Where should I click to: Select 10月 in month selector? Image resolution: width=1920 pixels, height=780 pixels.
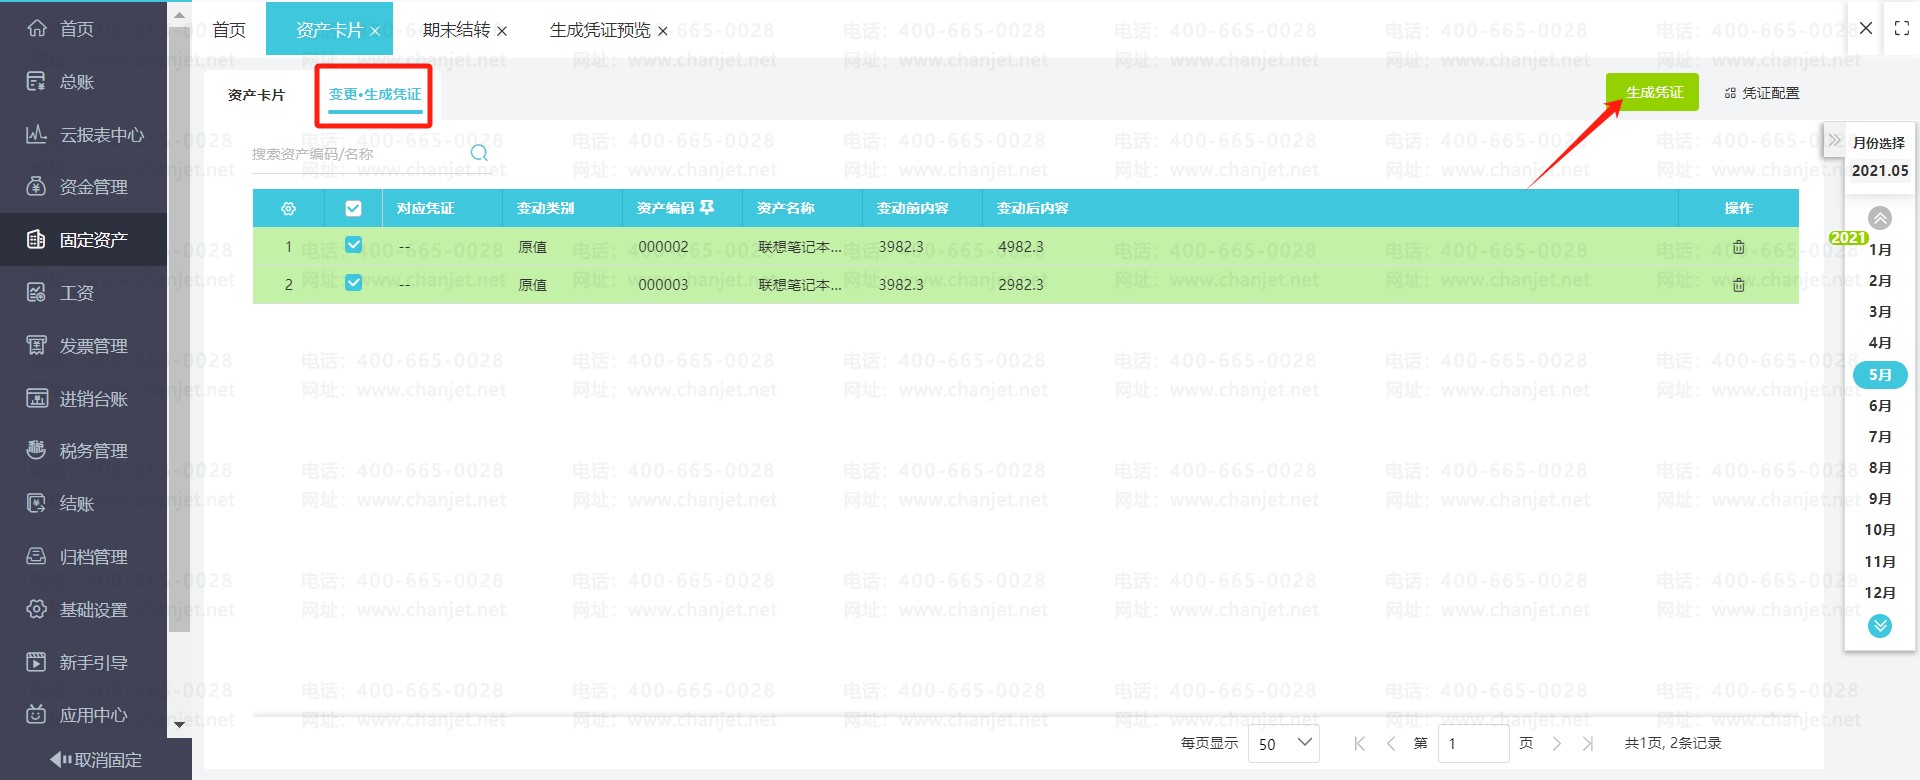click(1880, 530)
